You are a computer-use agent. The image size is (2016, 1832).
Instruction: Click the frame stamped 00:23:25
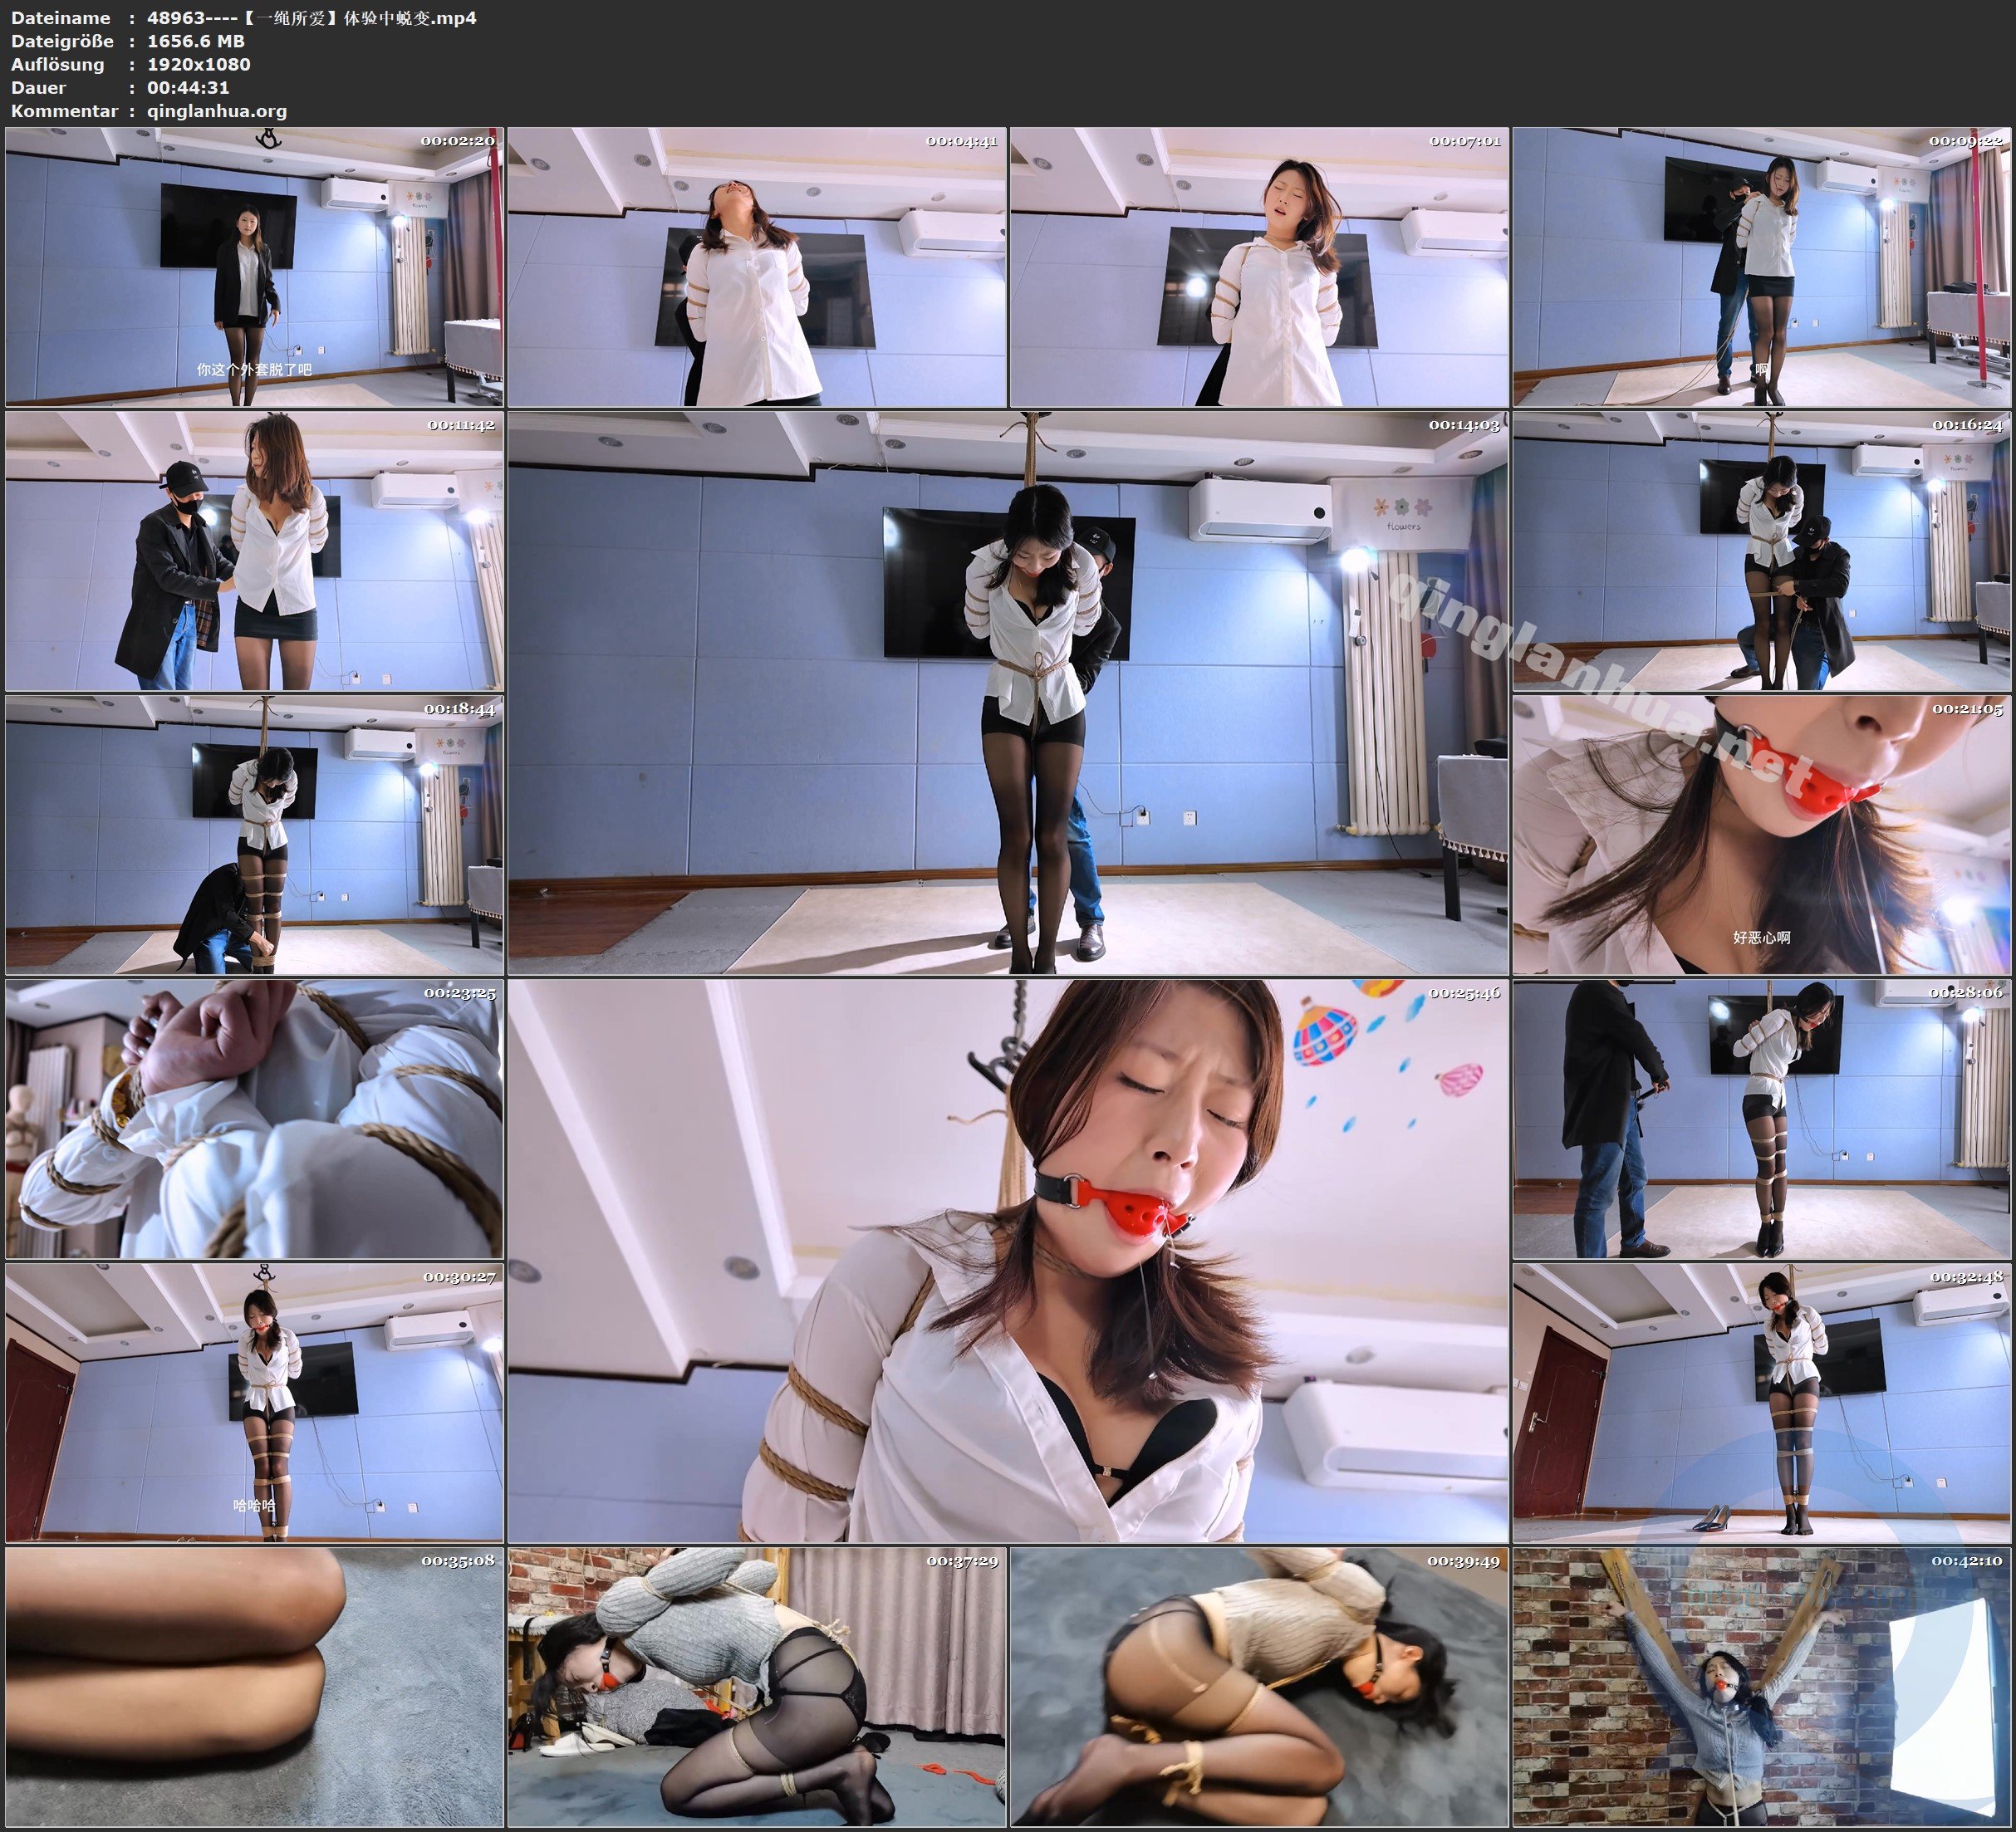254,1119
